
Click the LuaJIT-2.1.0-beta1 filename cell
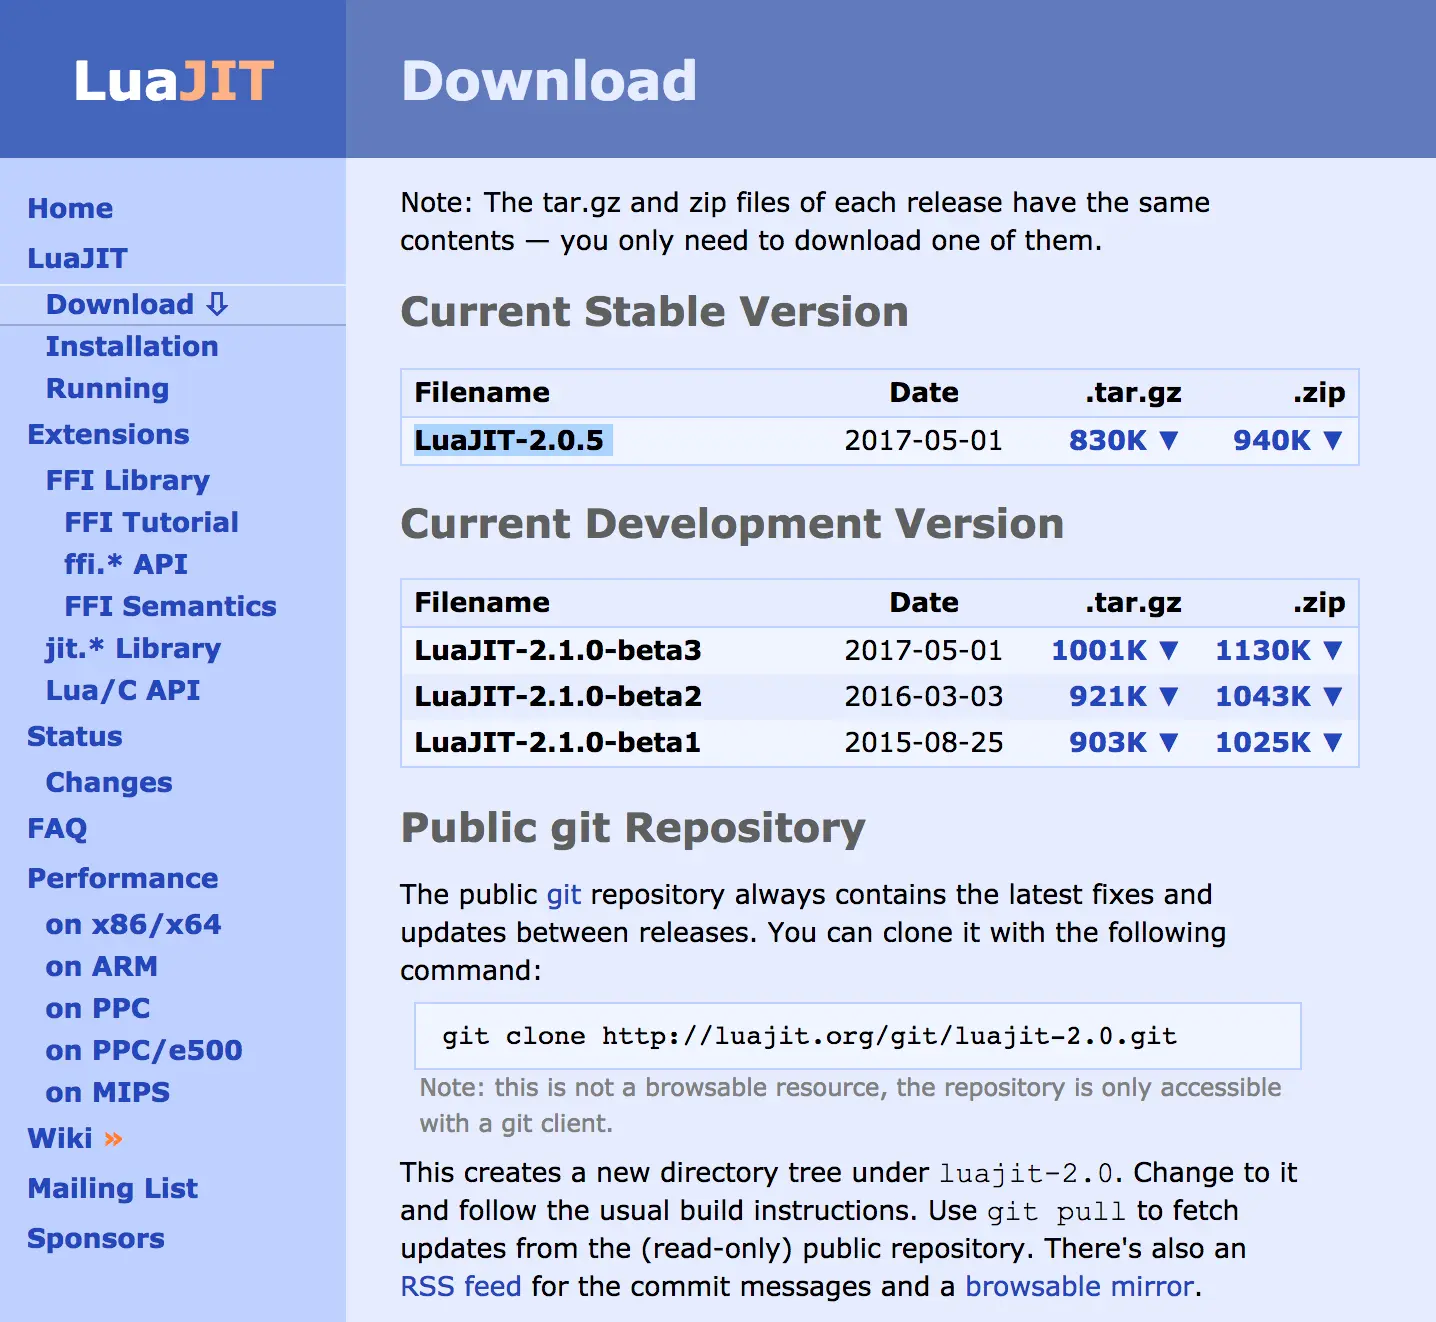[558, 742]
